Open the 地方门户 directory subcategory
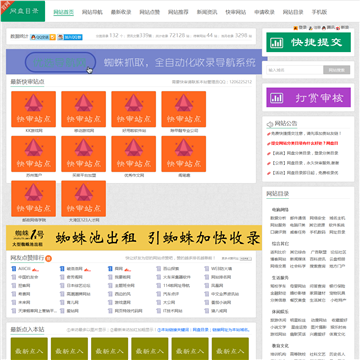This screenshot has height=360, width=360. point(337,266)
